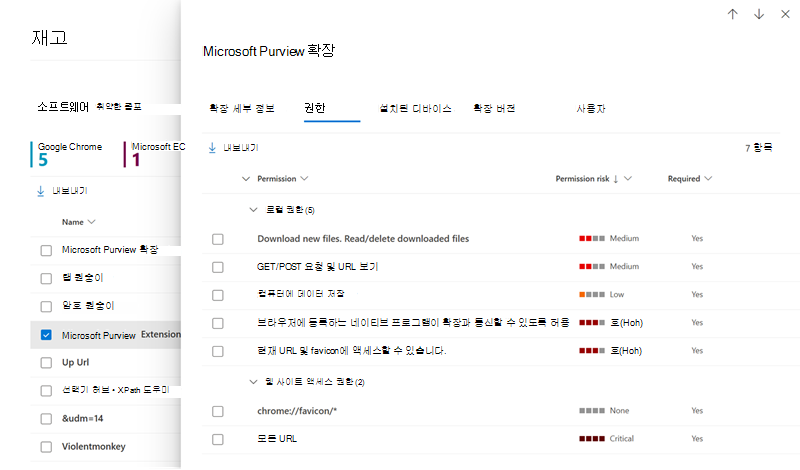Click the down arrow to next item
Screen dimensions: 800x470
click(759, 14)
